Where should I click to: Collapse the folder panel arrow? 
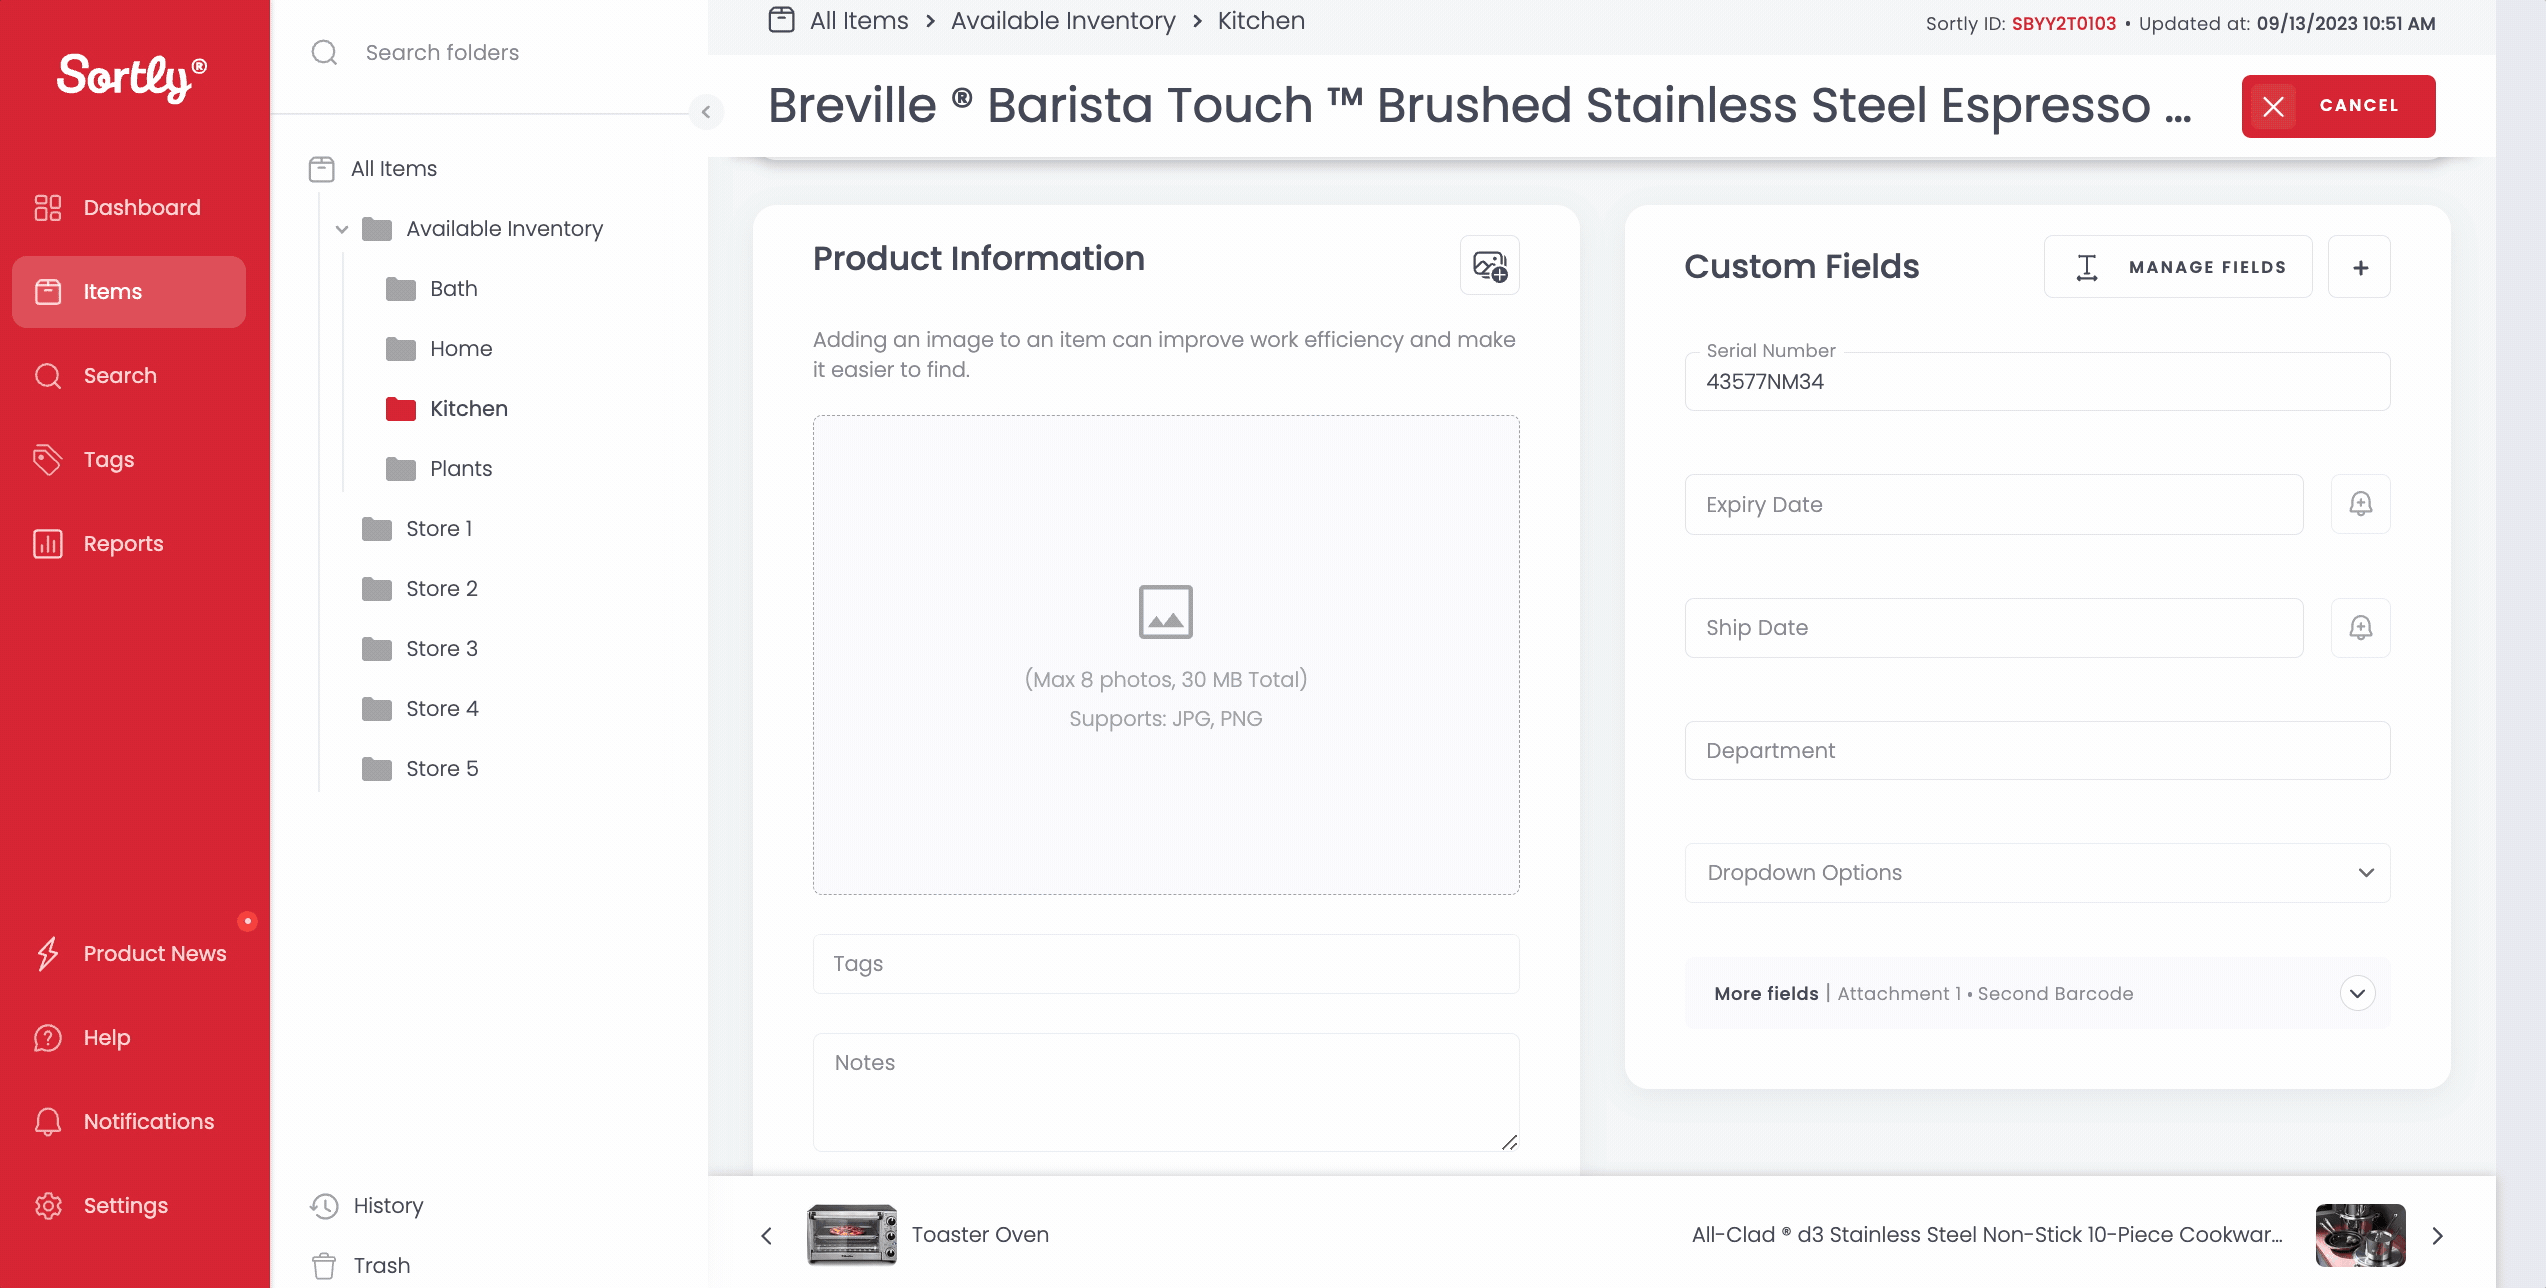click(706, 111)
